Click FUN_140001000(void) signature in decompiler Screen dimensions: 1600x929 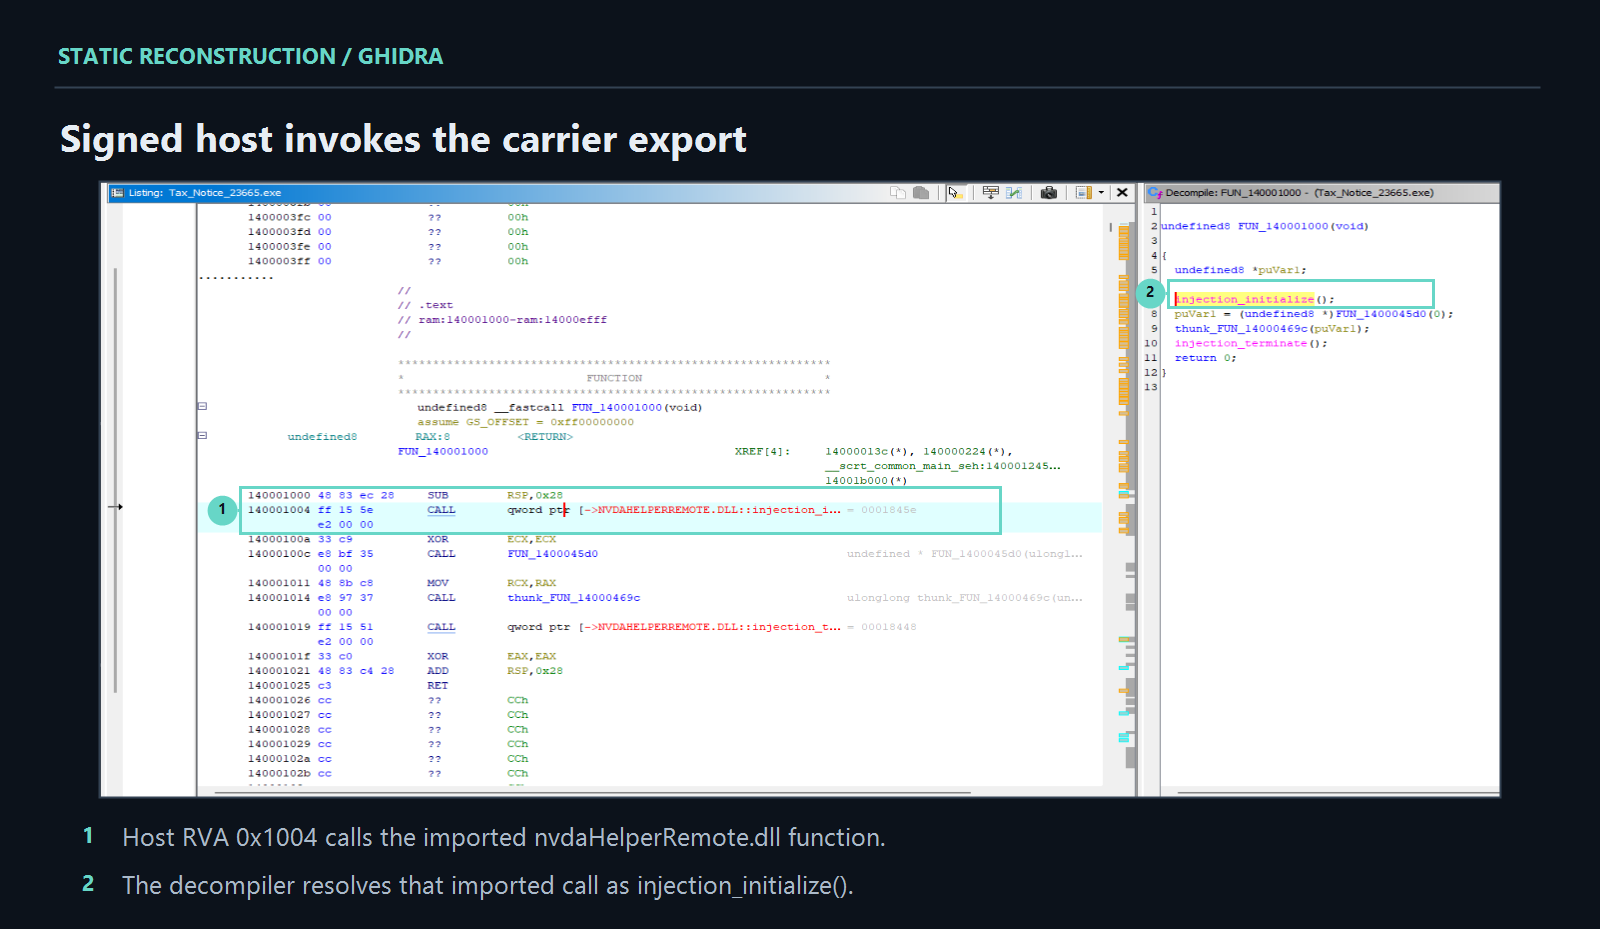[x=1303, y=226]
